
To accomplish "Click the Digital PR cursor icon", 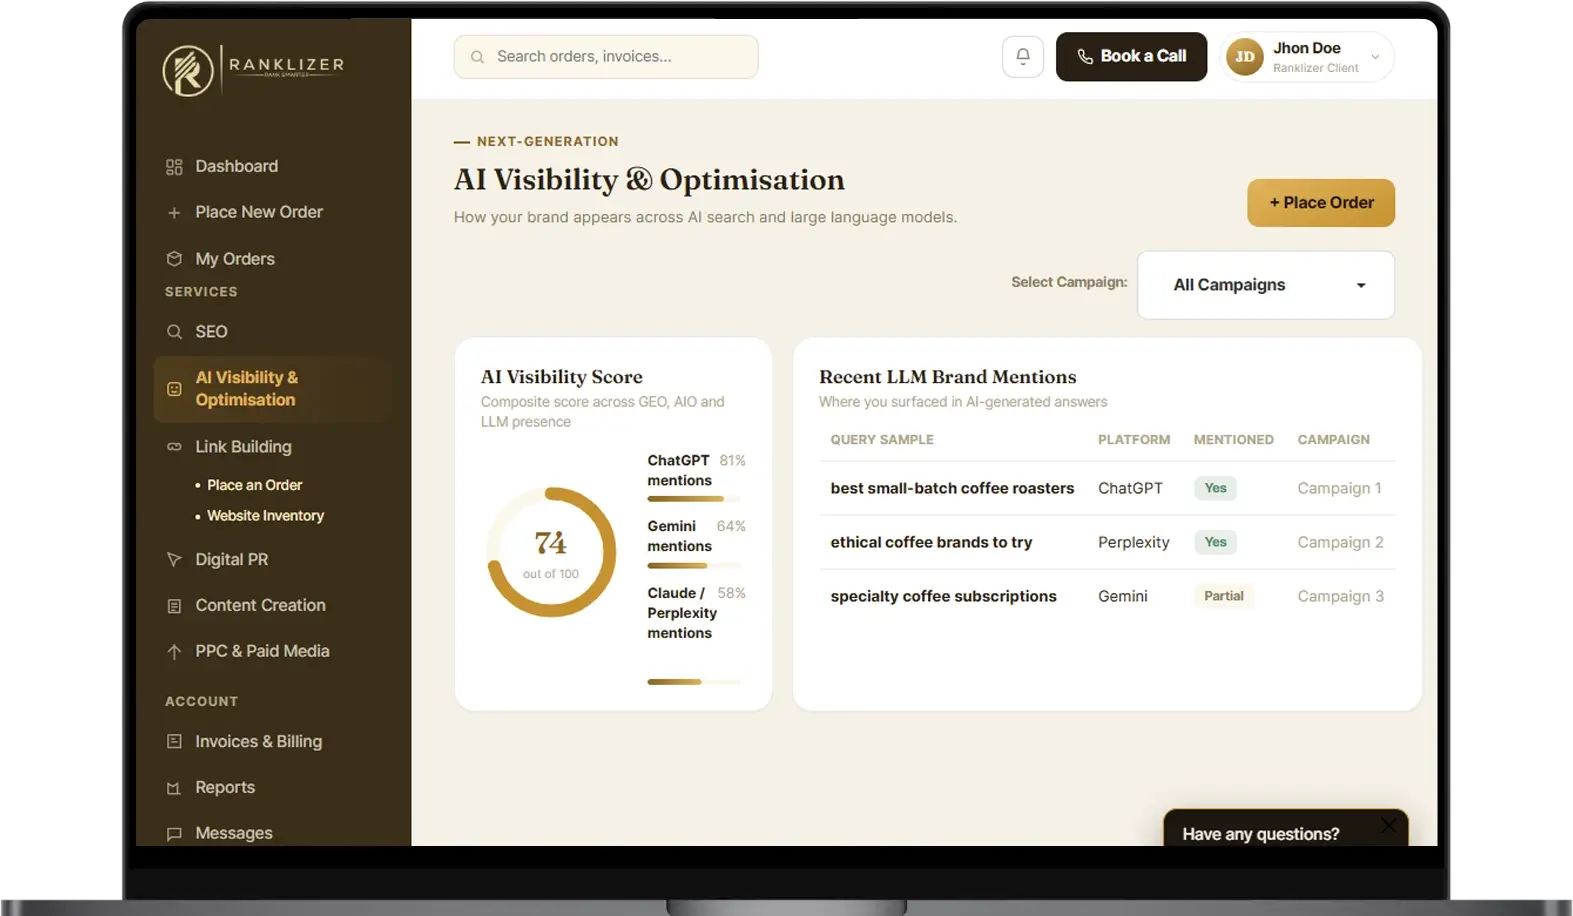I will pyautogui.click(x=174, y=560).
